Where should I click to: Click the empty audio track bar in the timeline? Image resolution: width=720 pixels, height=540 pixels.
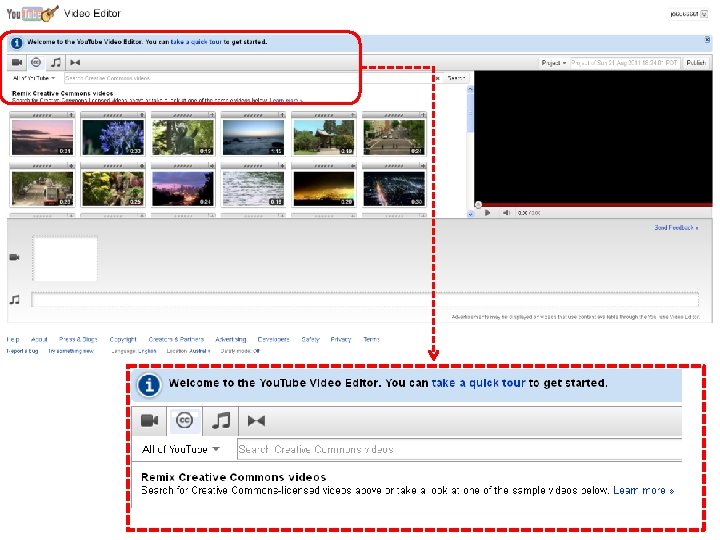pos(365,300)
